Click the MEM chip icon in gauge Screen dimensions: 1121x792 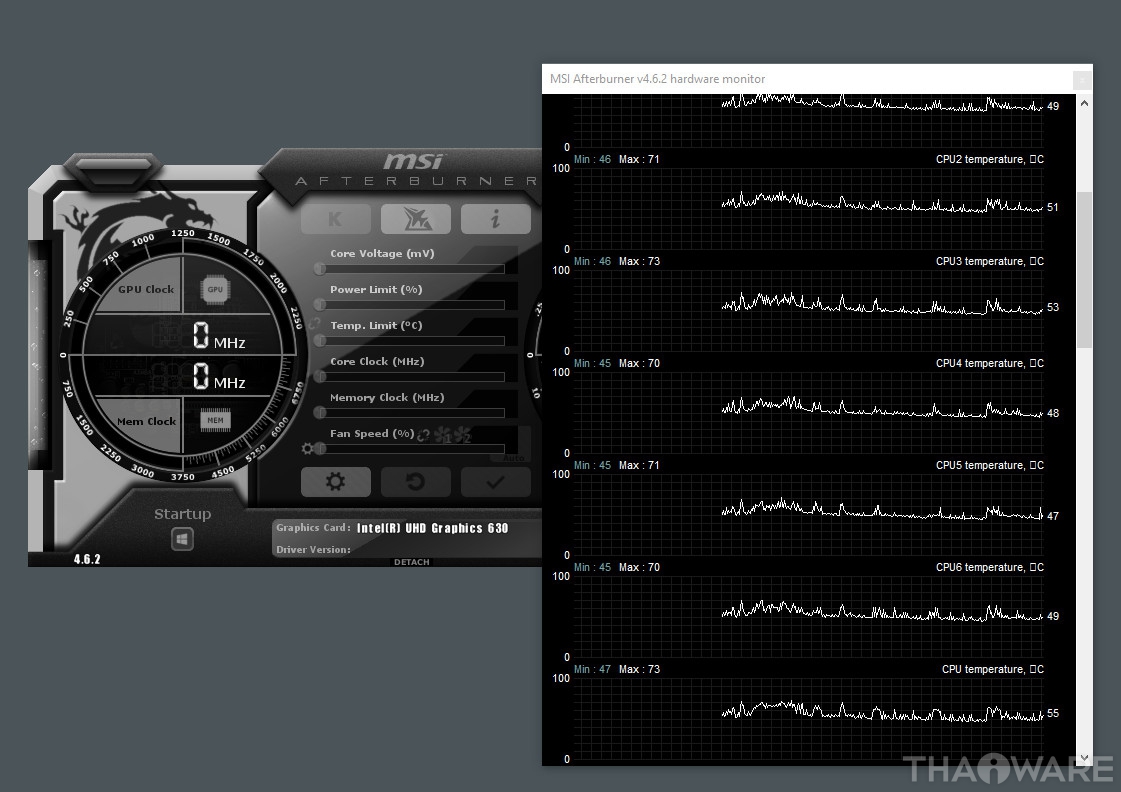pos(215,420)
